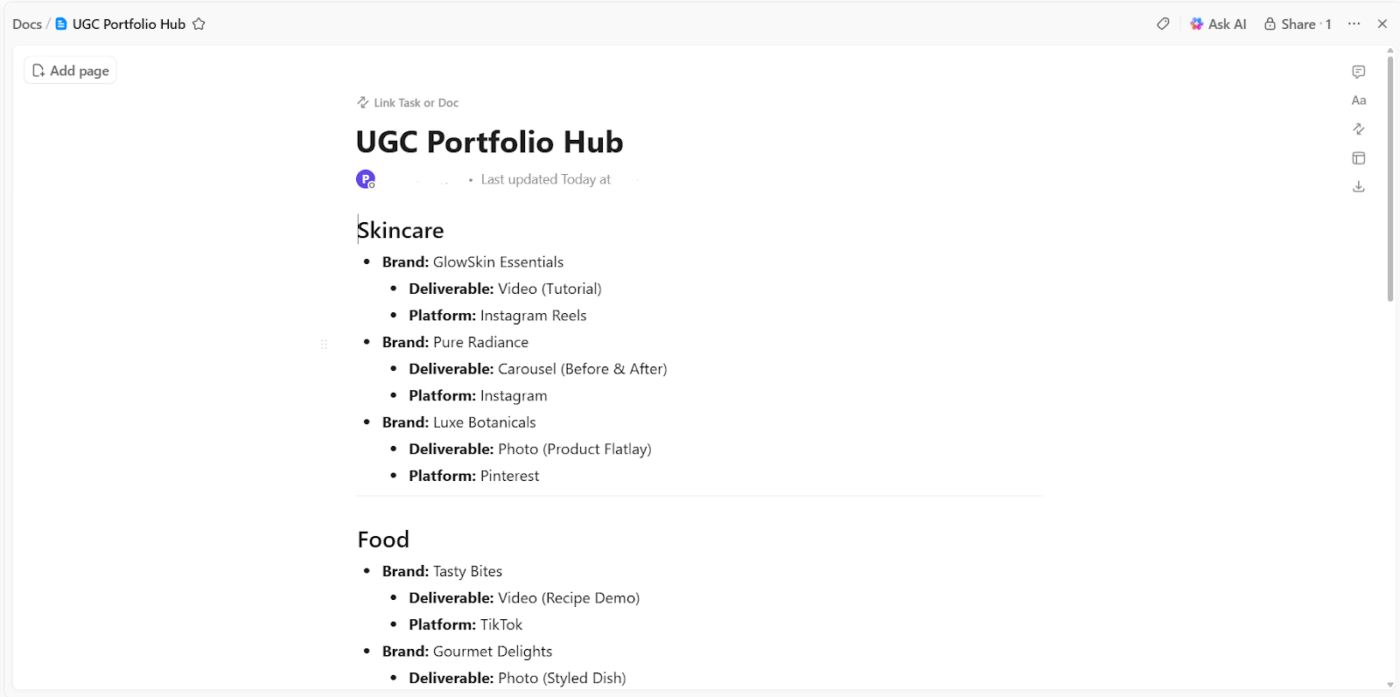Navigate back via the Docs breadcrumb
Screen dimensions: 1400x697
coord(27,23)
